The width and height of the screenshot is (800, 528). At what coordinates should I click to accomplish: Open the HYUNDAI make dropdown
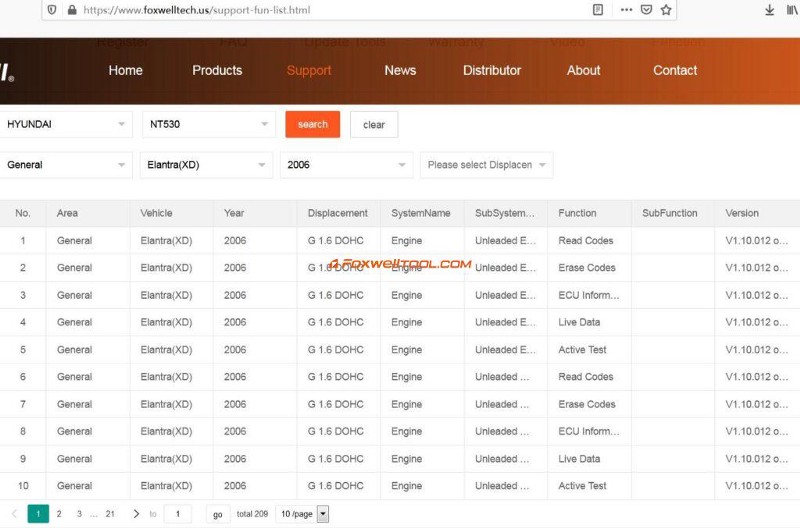click(66, 124)
